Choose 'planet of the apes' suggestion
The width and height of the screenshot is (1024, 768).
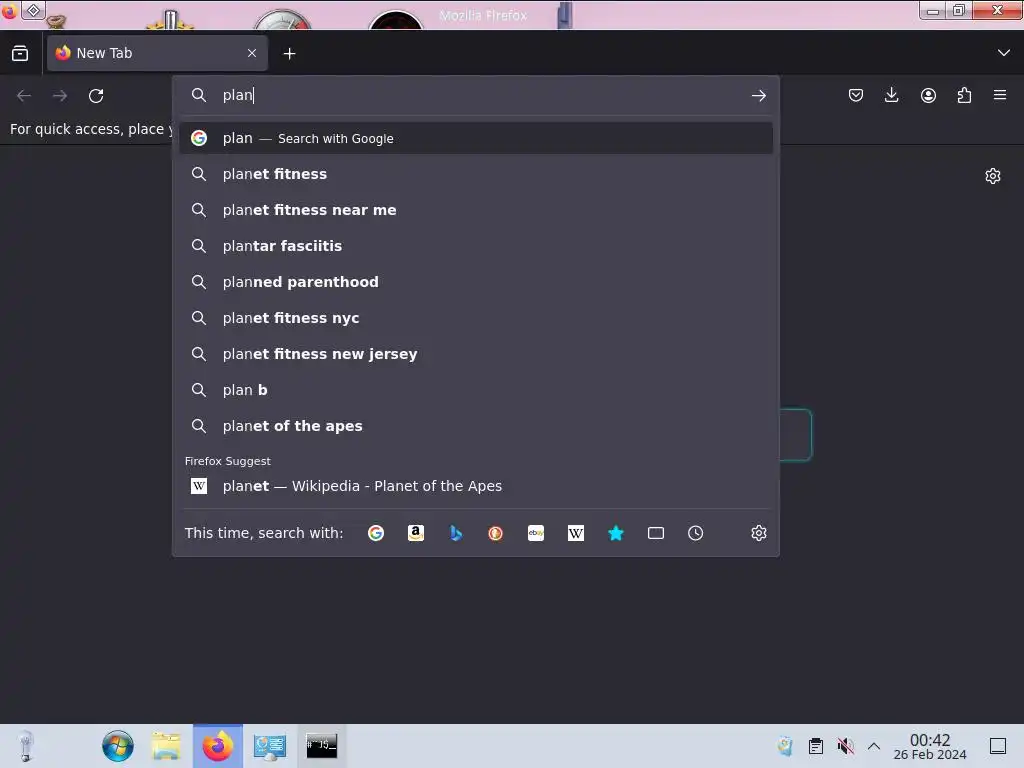point(476,425)
